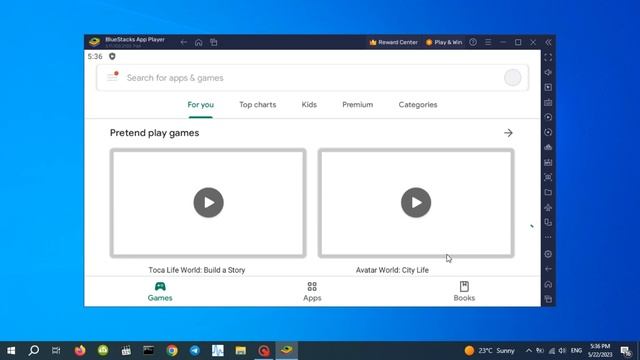Open Avatar World: City Life title
Viewport: 640px width, 360px height.
point(392,270)
